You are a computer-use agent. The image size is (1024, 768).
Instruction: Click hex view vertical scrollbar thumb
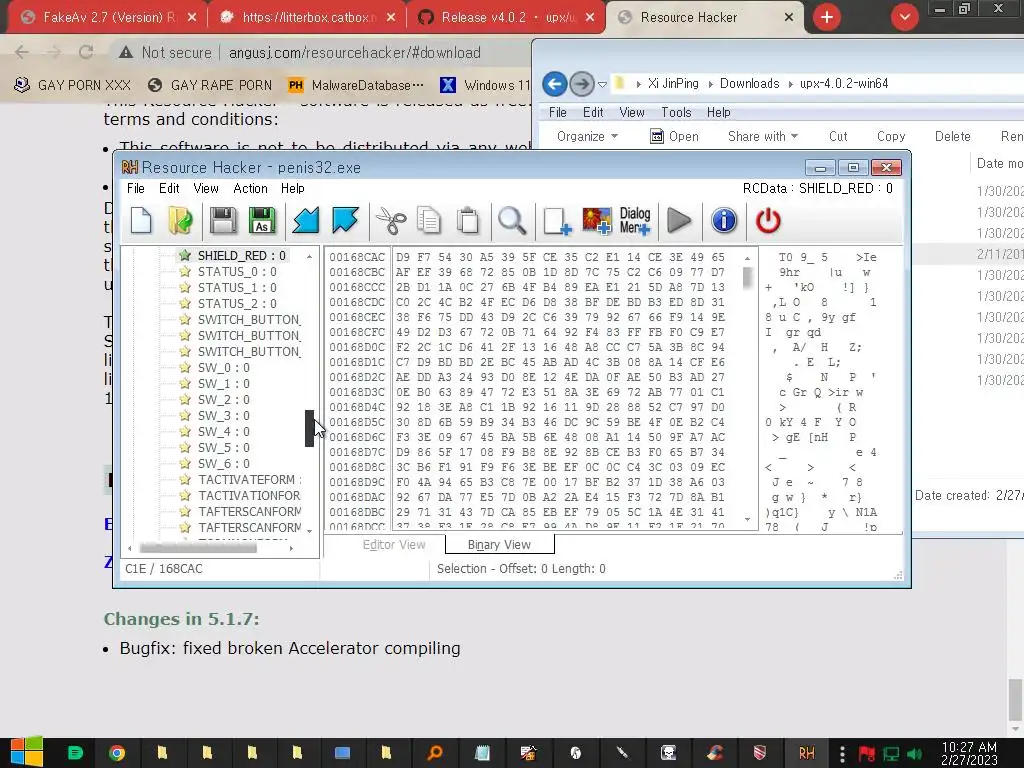747,276
